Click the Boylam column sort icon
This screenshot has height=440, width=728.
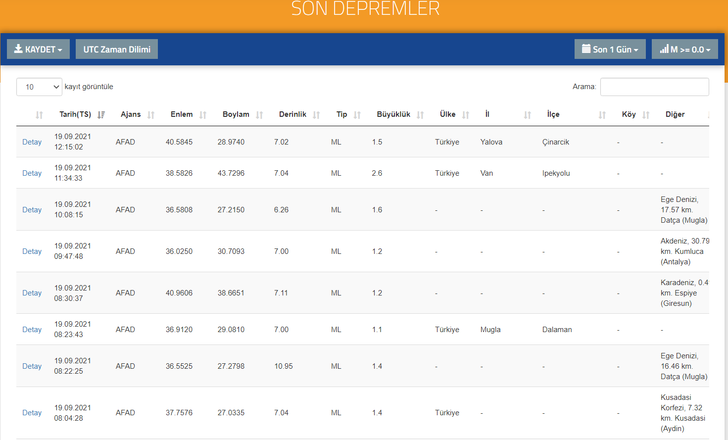tap(259, 115)
